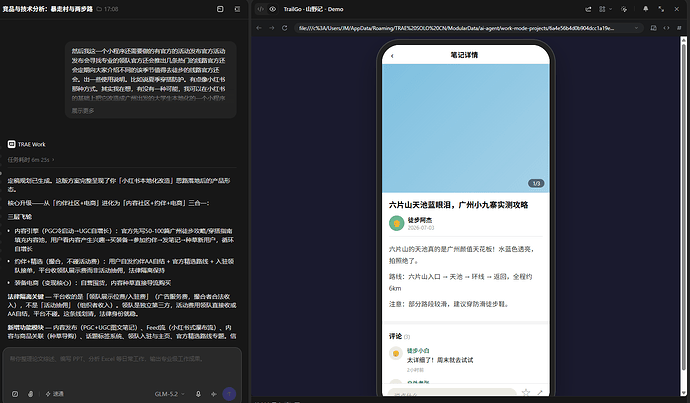Select the 评论 comments heading
Image resolution: width=690 pixels, height=403 pixels.
coord(395,336)
